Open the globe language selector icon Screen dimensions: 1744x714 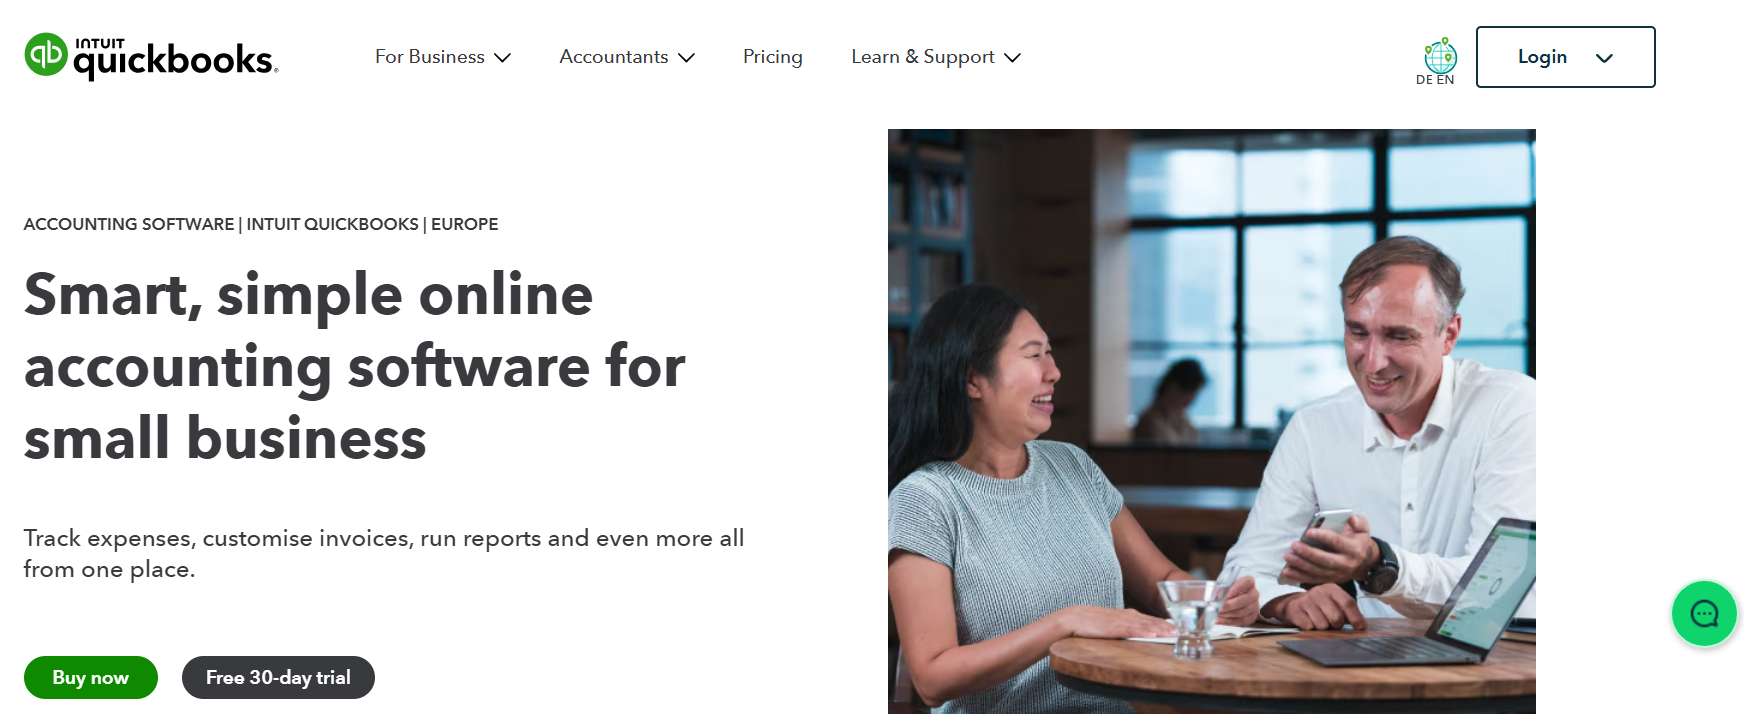coord(1440,57)
